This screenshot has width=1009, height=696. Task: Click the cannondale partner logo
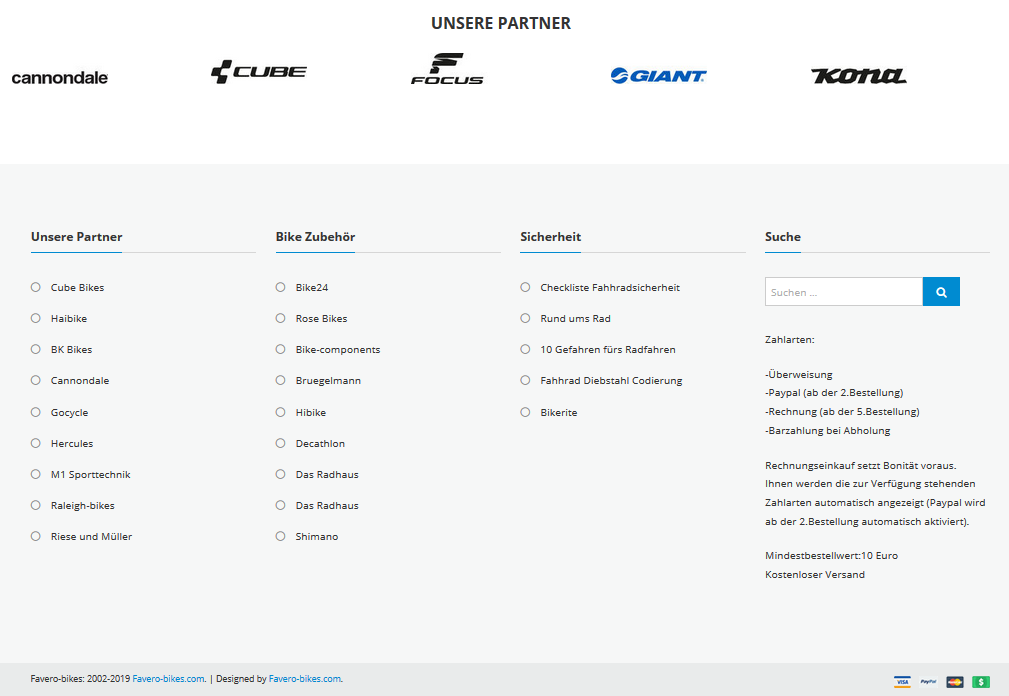click(60, 78)
